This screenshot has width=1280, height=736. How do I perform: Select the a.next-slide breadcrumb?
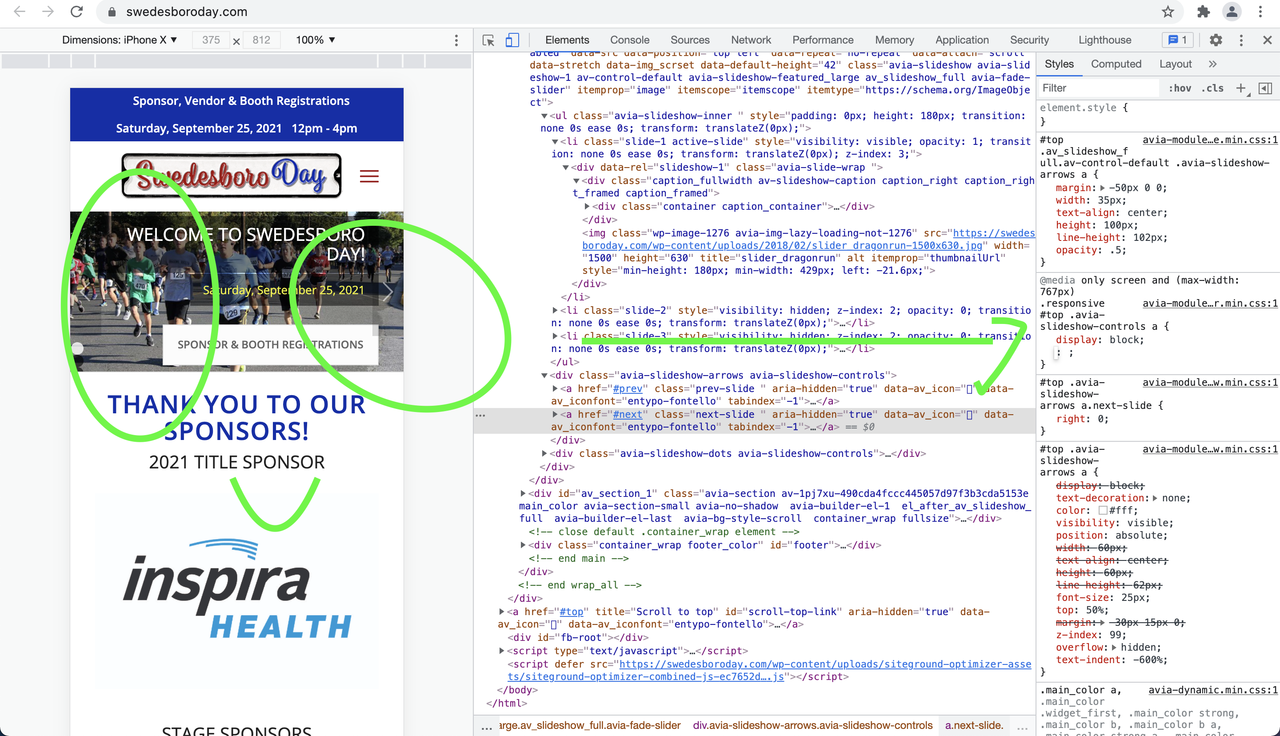pos(974,726)
